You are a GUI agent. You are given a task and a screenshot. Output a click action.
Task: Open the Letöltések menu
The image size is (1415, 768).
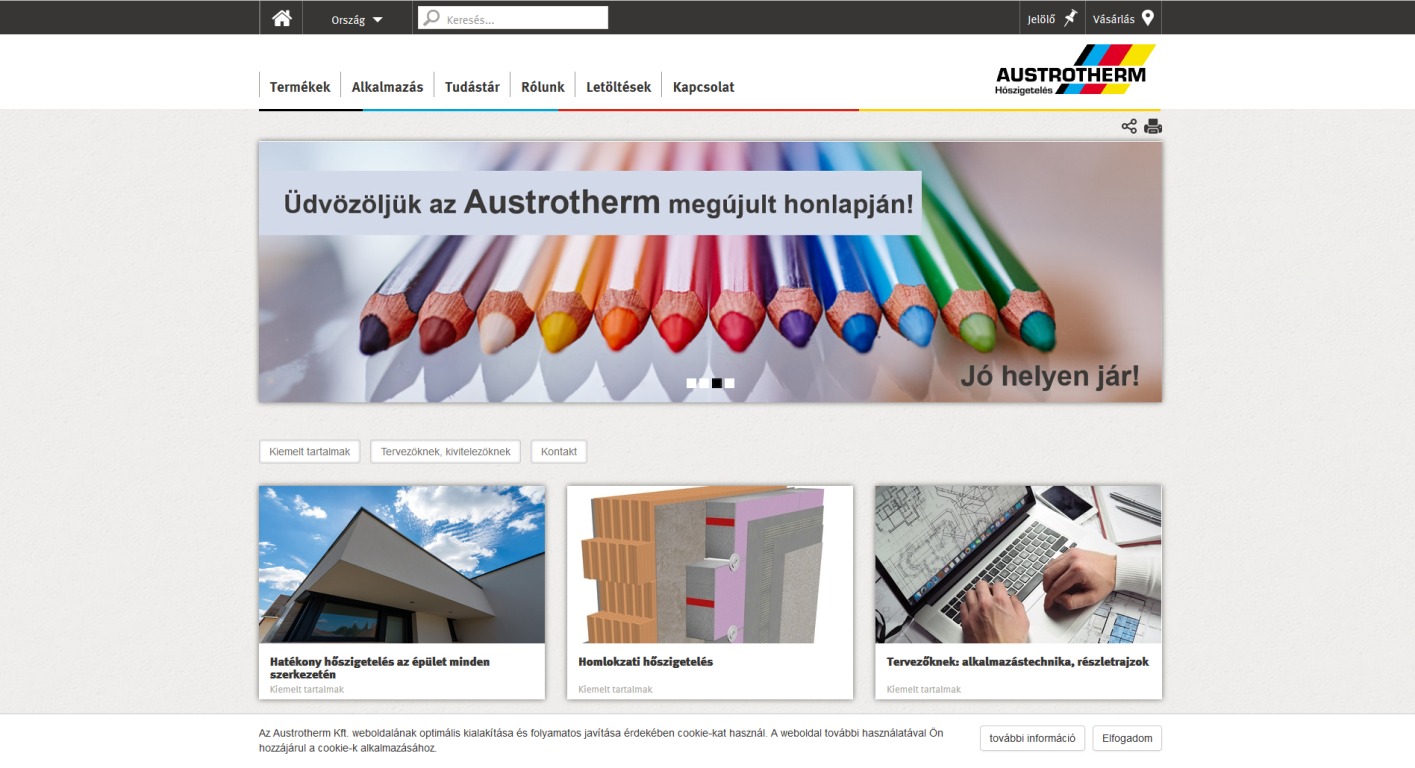point(619,87)
